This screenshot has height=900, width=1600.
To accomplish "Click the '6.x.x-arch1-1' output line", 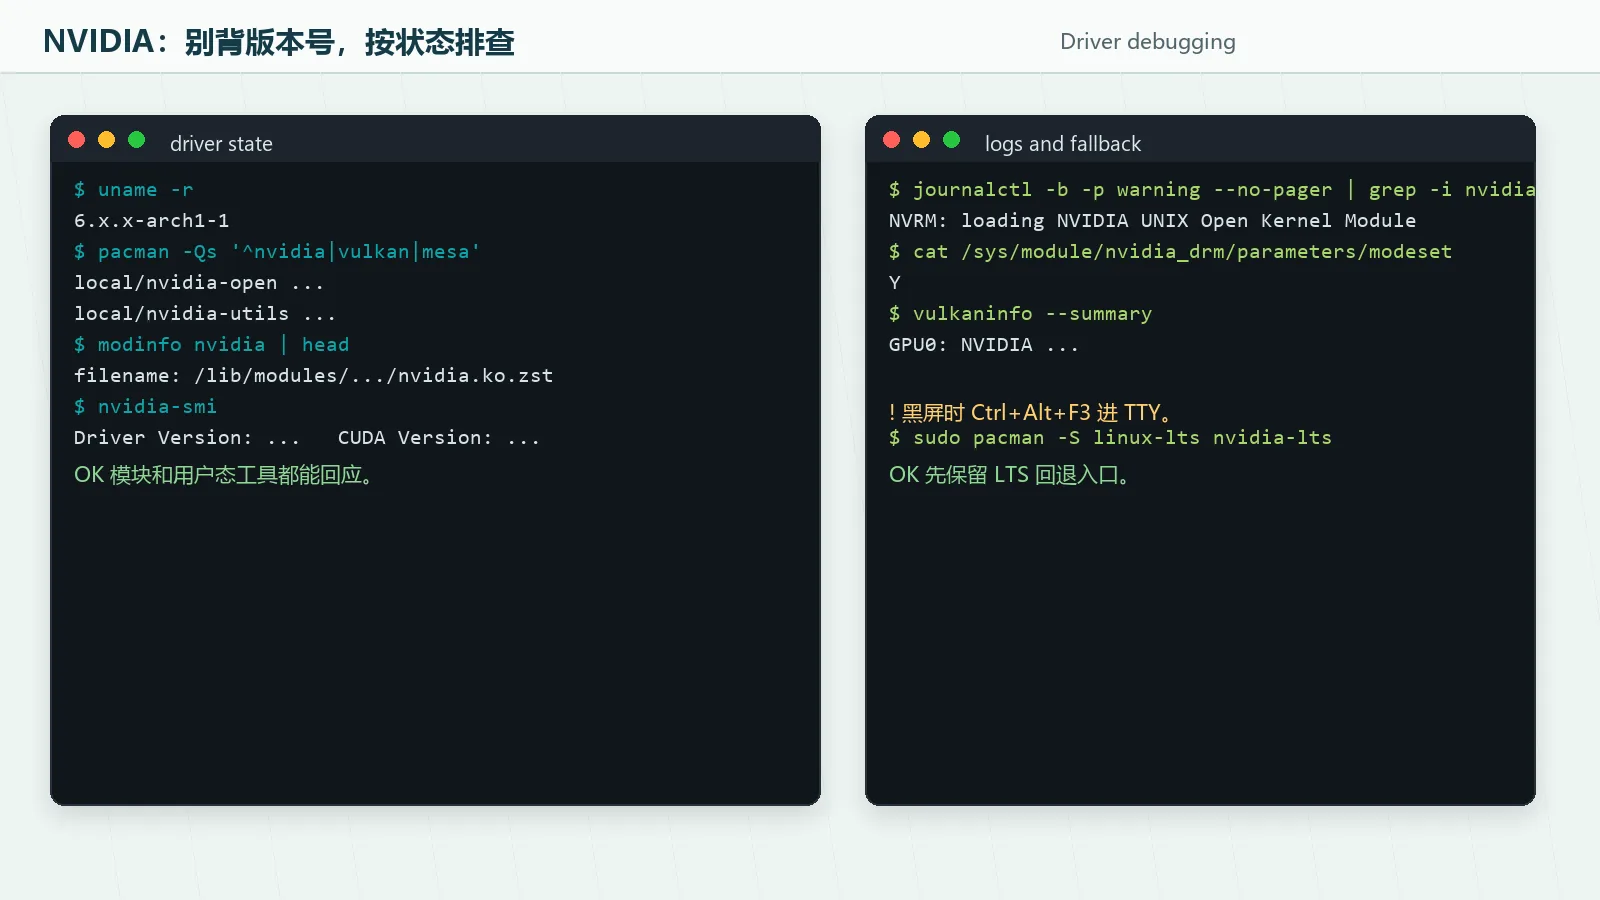I will (x=152, y=221).
